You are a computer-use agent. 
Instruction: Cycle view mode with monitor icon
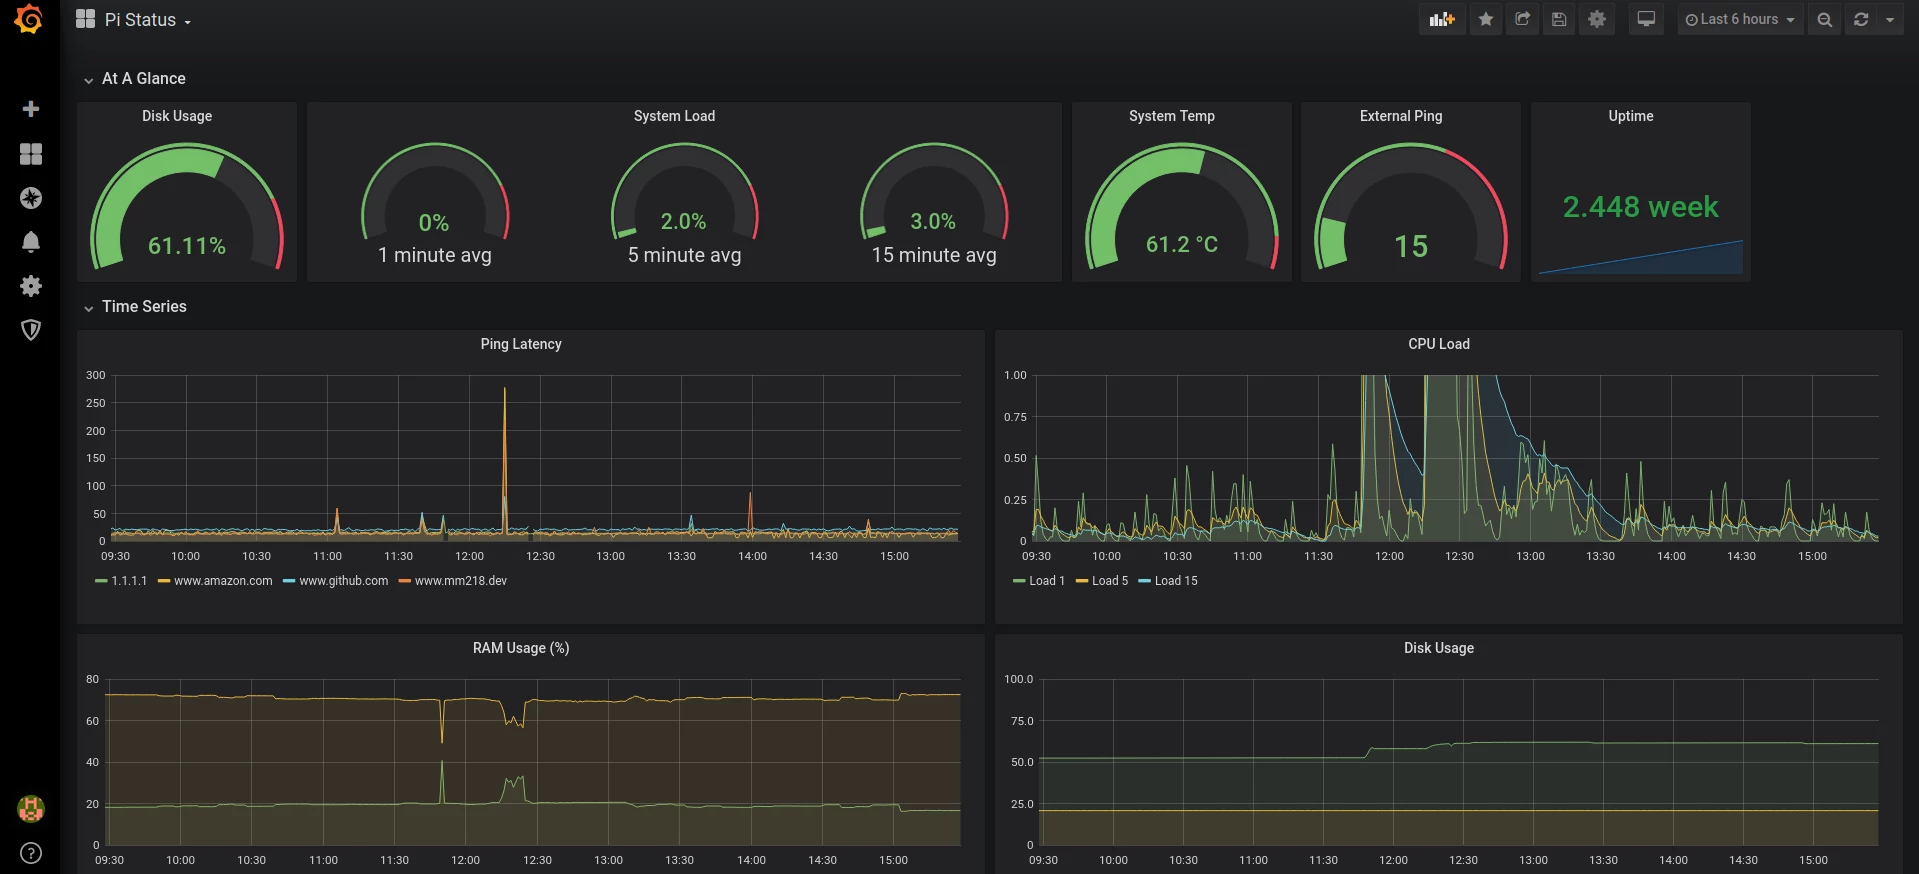[1646, 19]
